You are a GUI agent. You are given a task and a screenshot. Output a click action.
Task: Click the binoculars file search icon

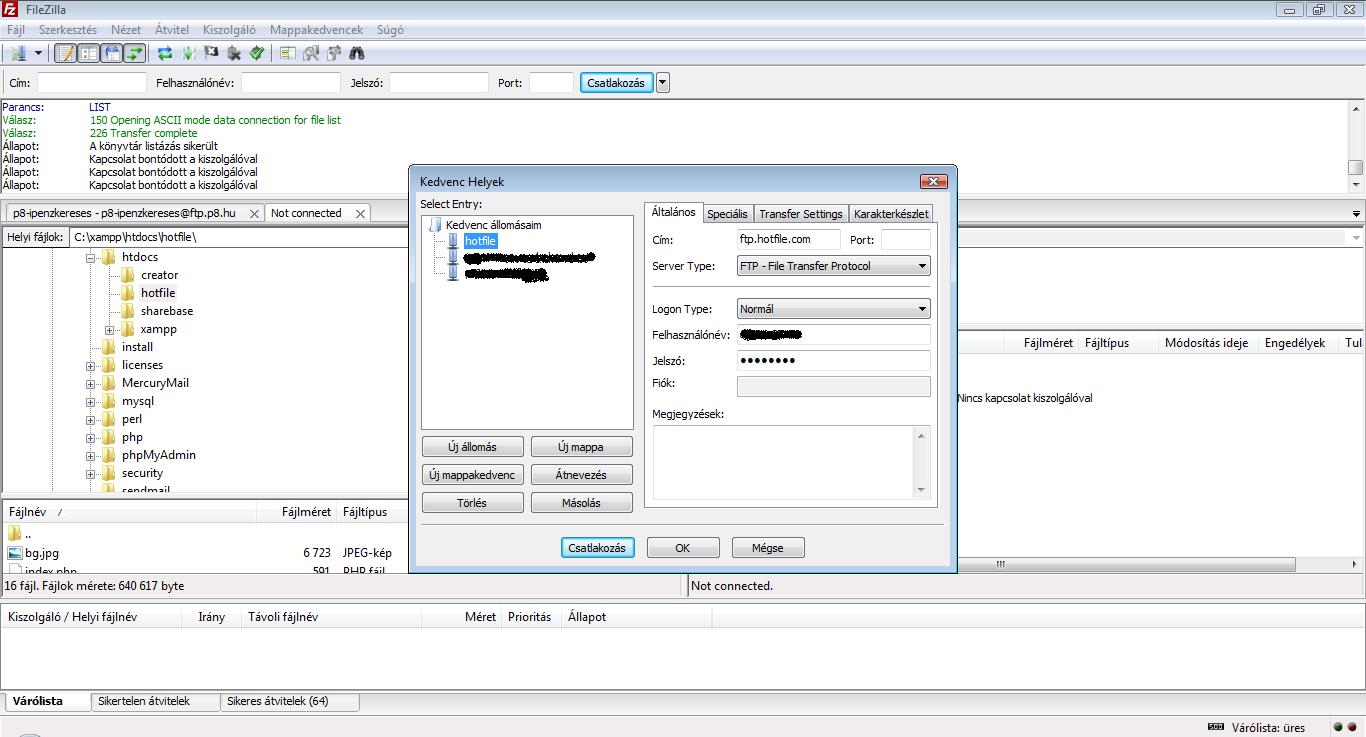[x=357, y=53]
